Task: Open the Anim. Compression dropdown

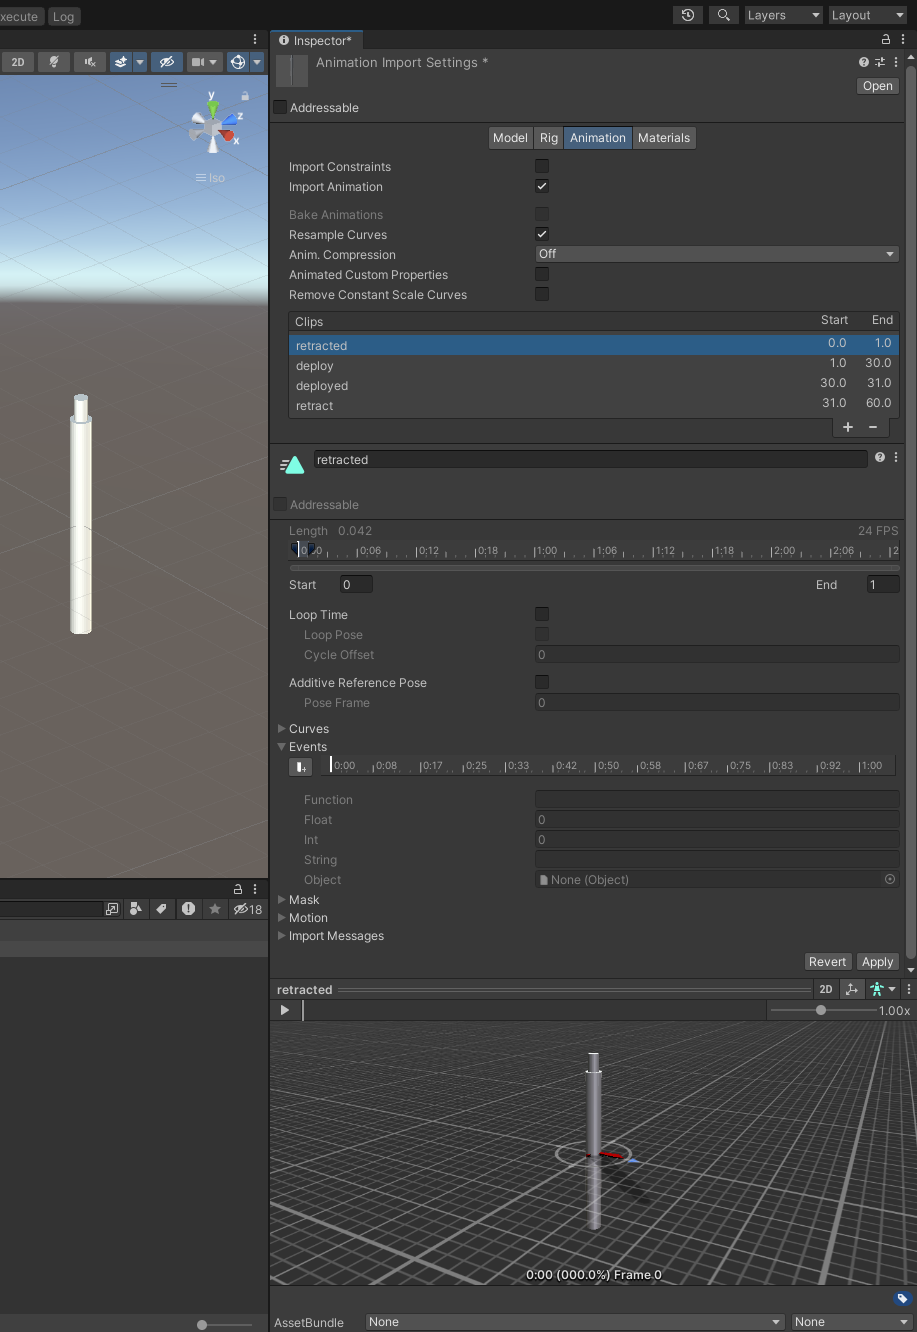Action: (x=716, y=254)
